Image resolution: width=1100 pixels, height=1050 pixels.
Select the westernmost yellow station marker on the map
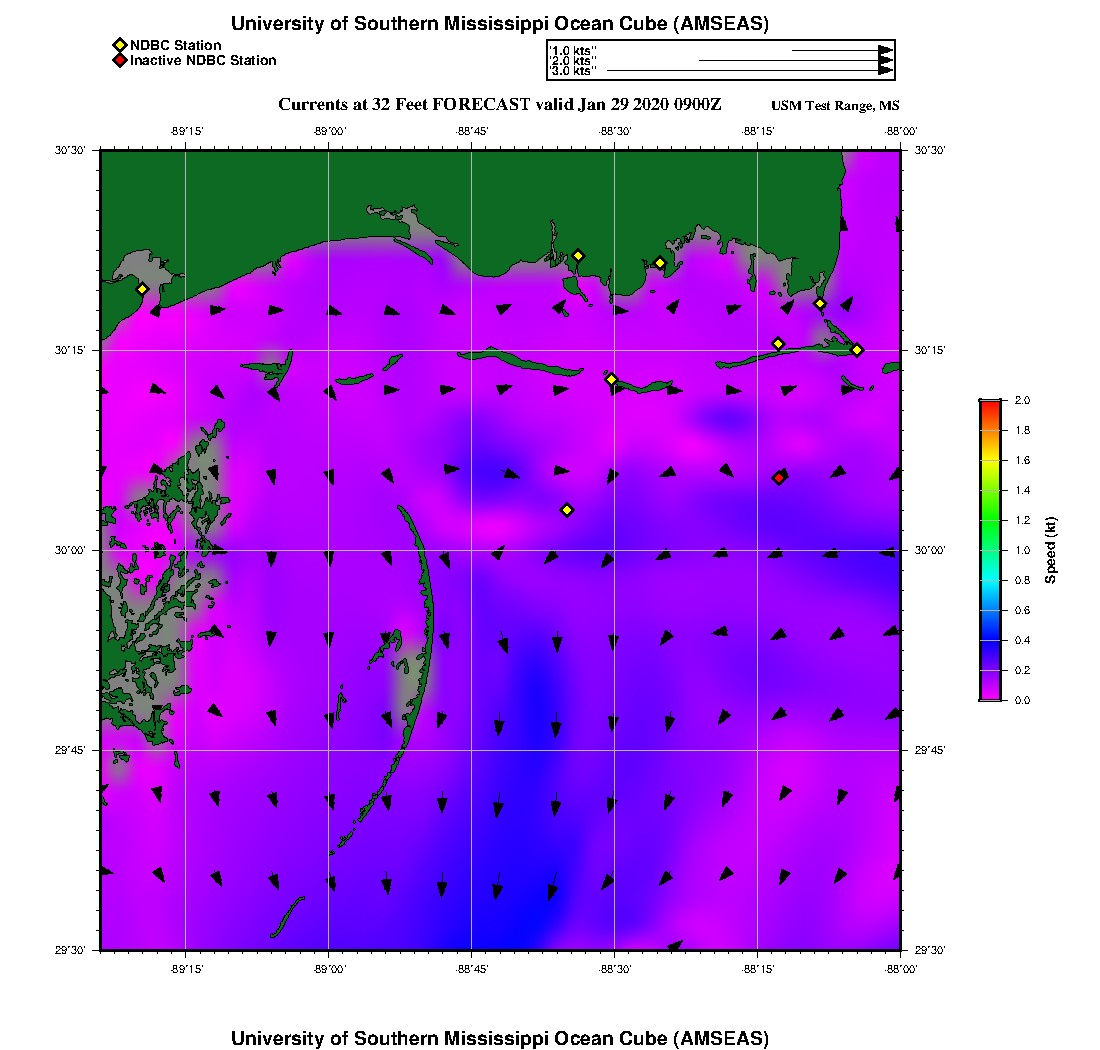click(142, 289)
